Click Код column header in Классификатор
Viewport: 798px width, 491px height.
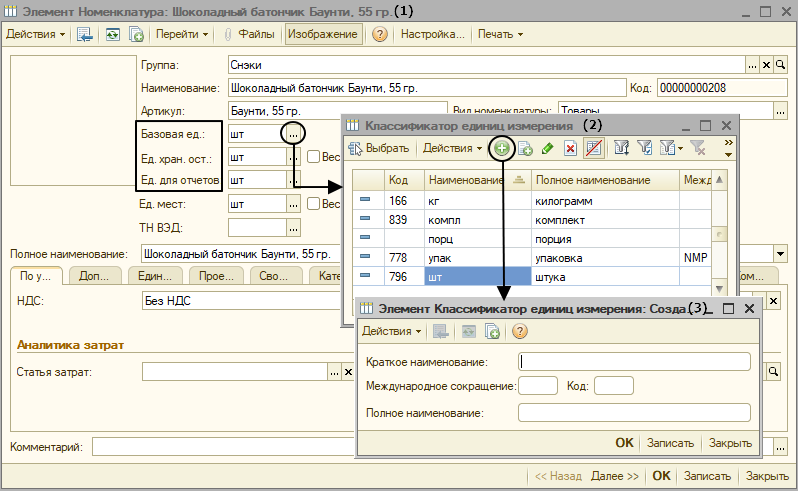(x=404, y=180)
